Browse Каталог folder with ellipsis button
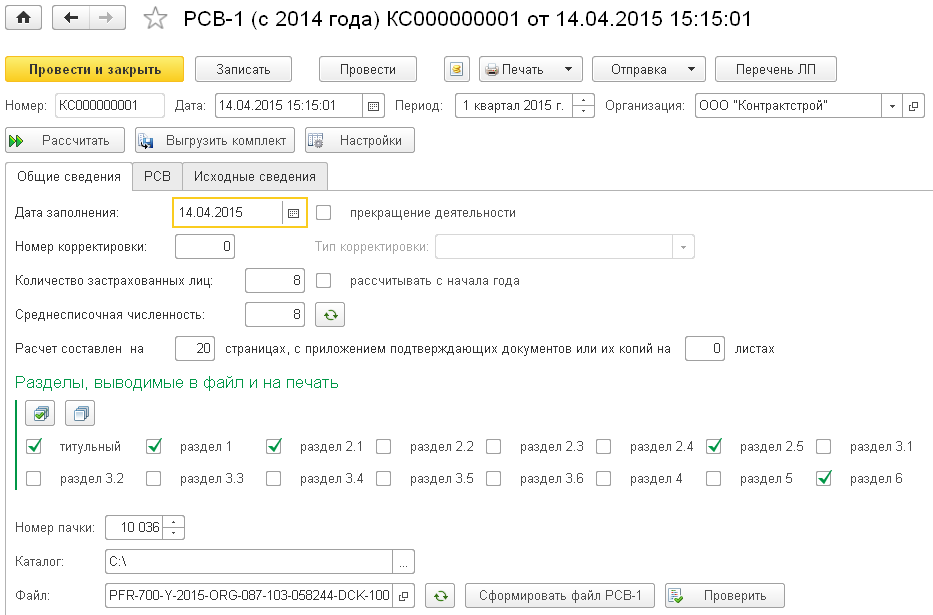This screenshot has height=615, width=933. tap(403, 561)
